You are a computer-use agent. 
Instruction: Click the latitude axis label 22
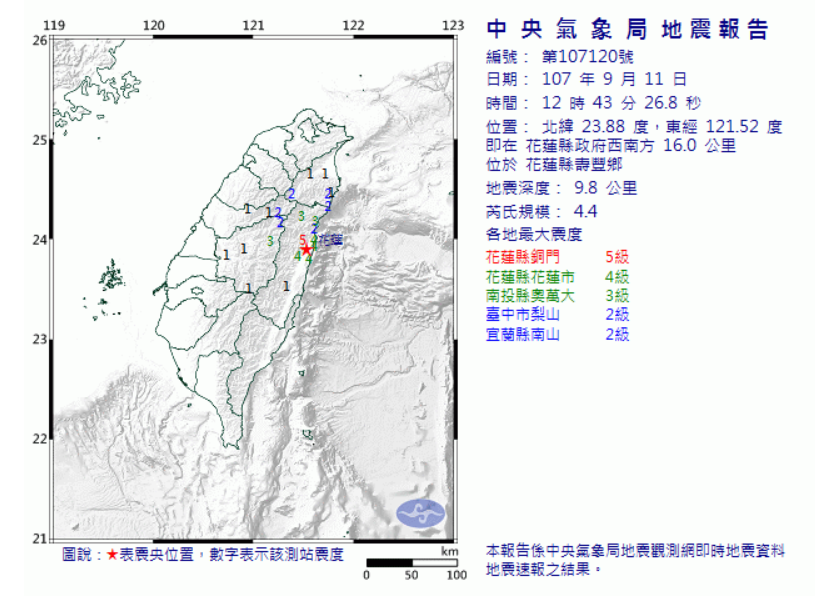tap(40, 439)
